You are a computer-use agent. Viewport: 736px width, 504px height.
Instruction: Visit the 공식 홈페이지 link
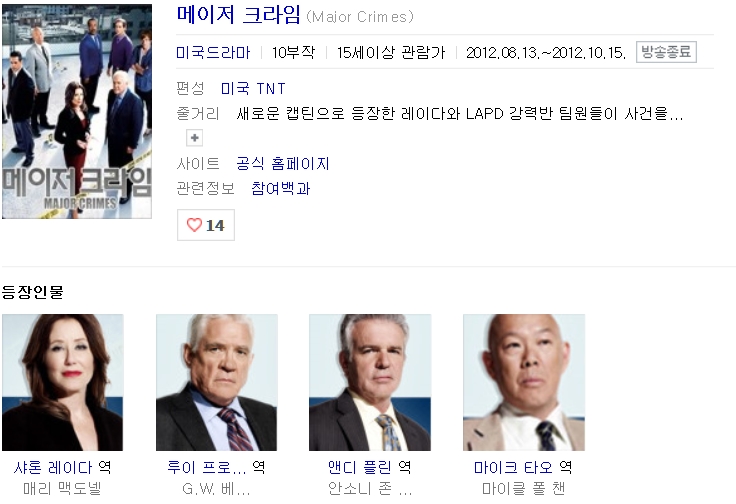283,163
